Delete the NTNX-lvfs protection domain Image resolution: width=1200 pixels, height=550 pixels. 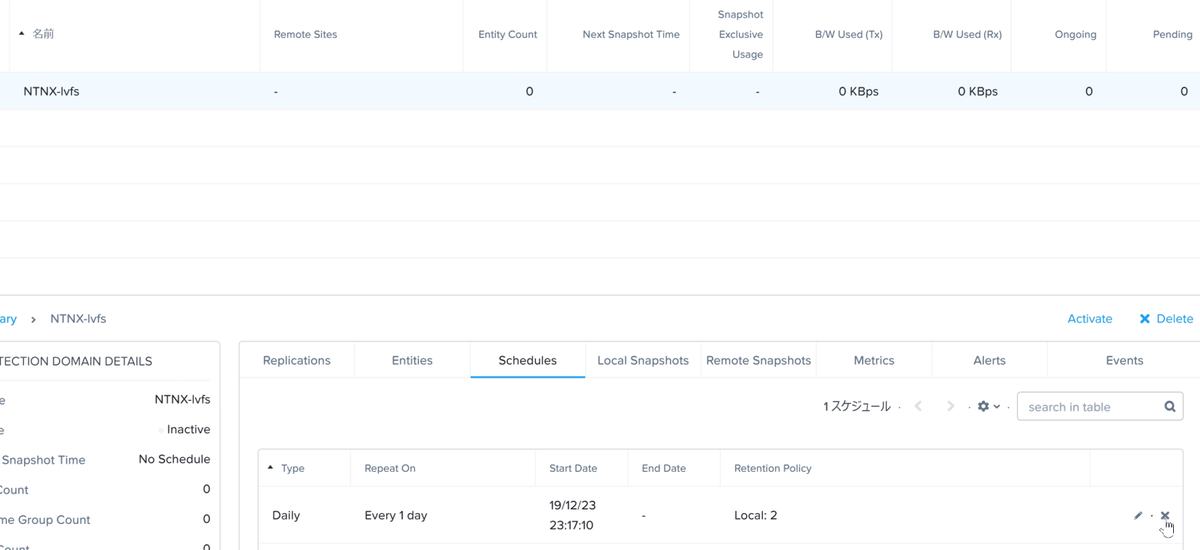[x=1166, y=319]
